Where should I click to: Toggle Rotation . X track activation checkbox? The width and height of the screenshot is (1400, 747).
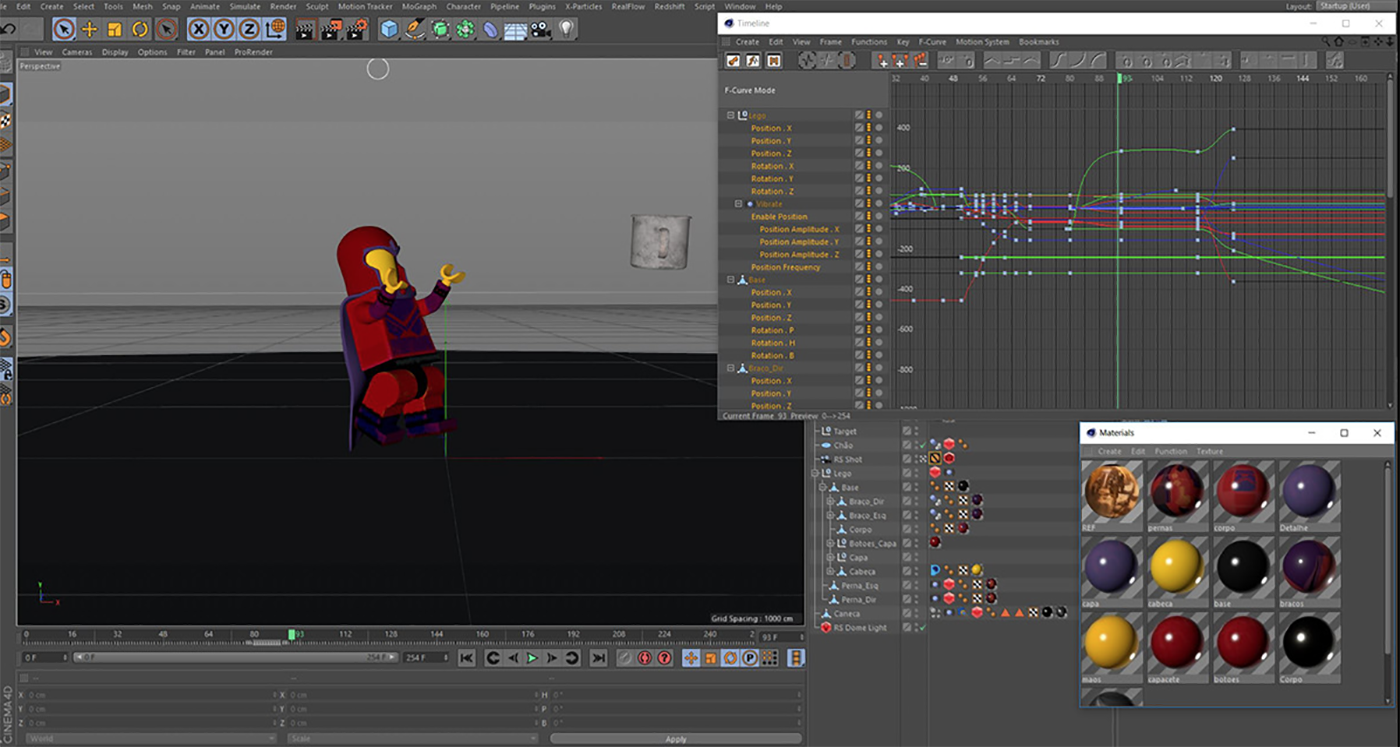(859, 166)
